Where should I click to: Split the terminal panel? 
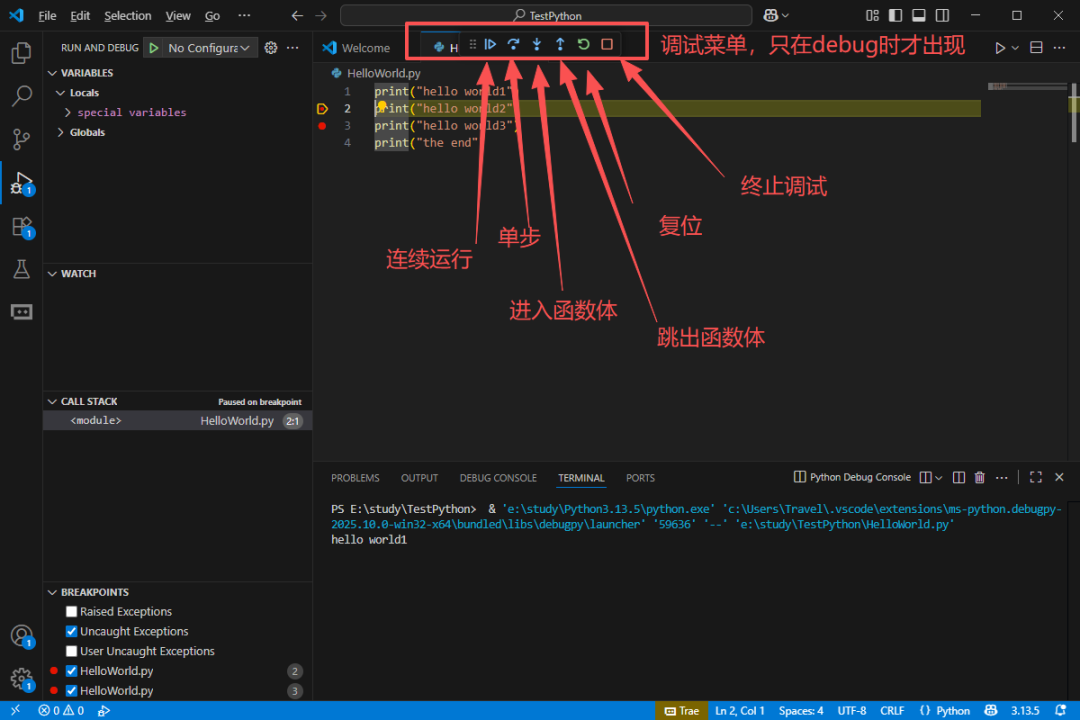[x=958, y=477]
